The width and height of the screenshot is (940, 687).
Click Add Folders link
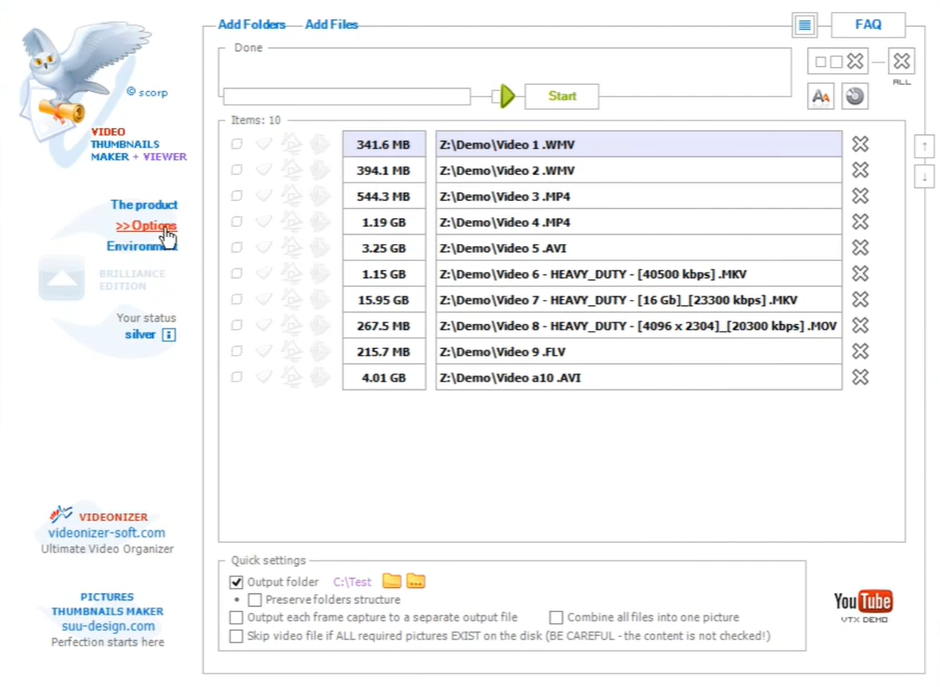252,25
